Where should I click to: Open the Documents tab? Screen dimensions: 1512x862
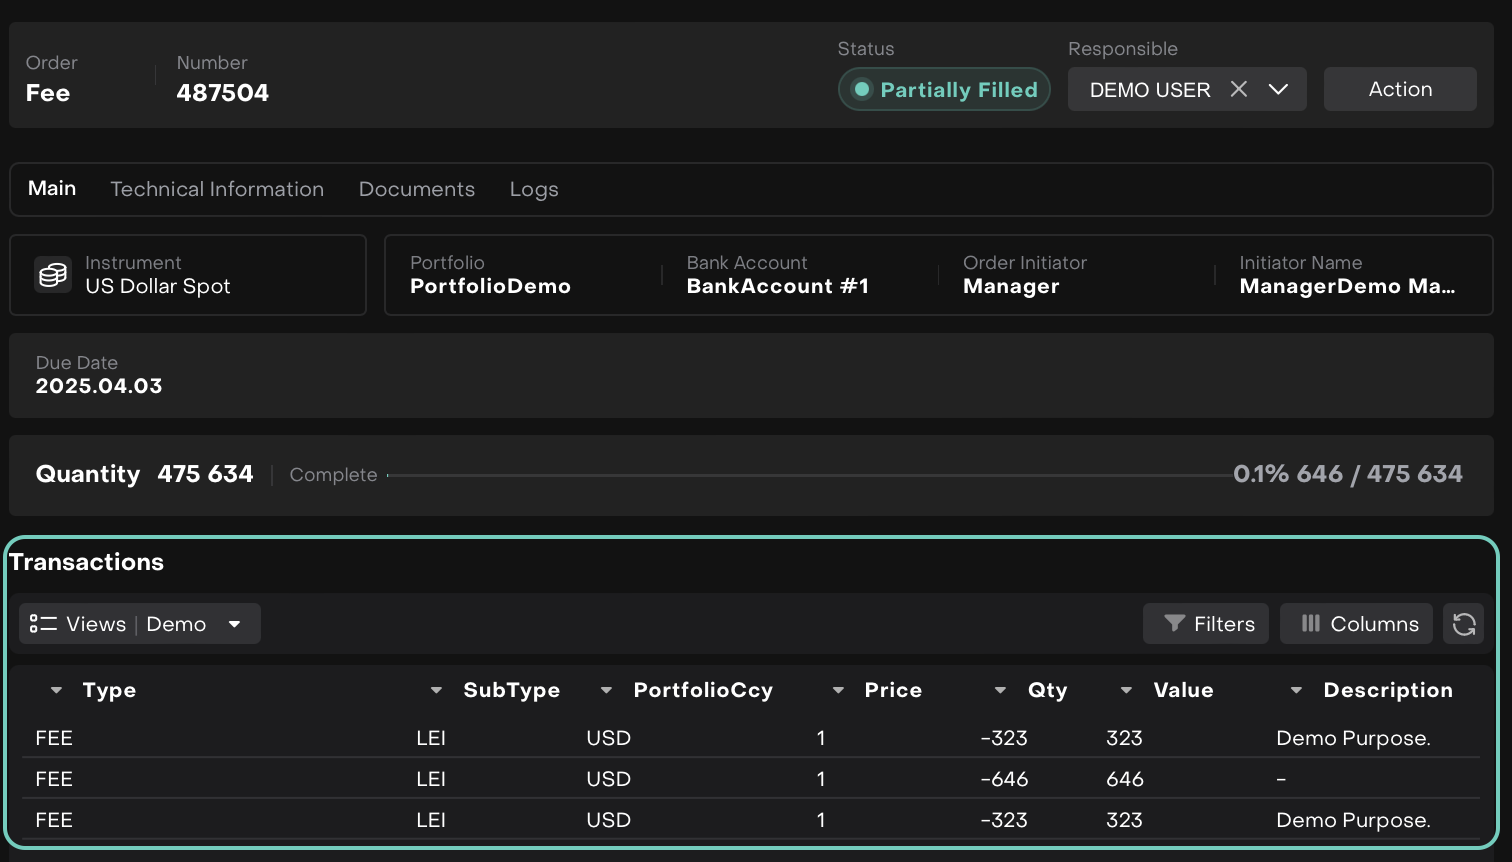[x=417, y=189]
